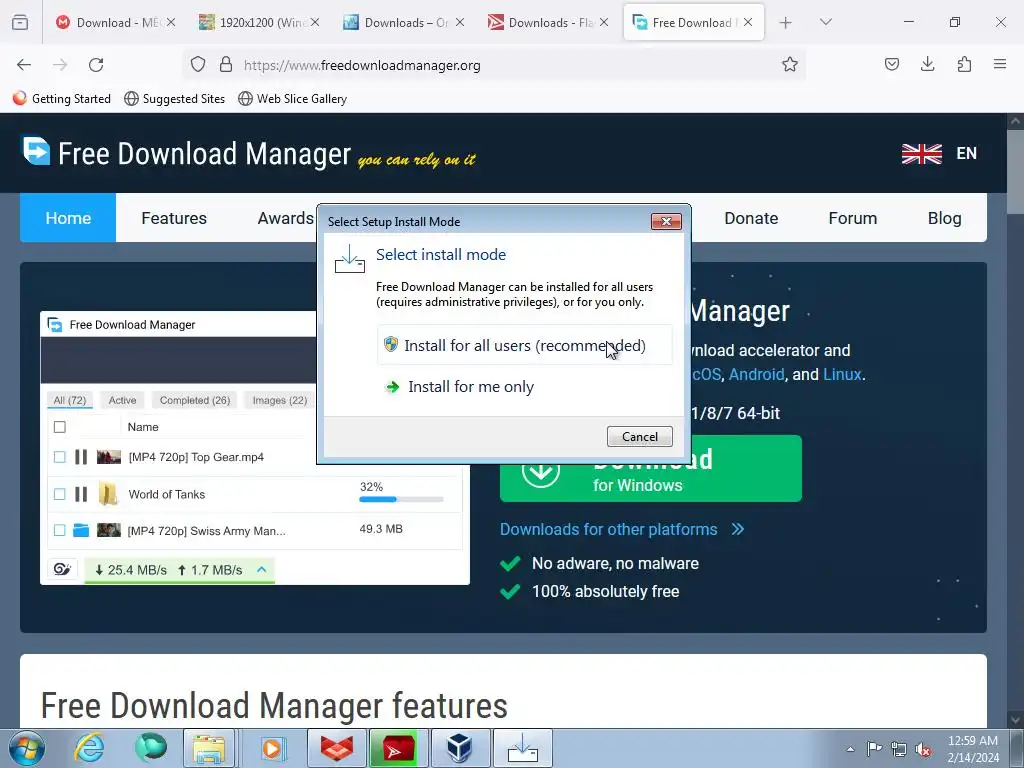Click the freedownloadmanager.org address bar
The image size is (1024, 768).
493,65
